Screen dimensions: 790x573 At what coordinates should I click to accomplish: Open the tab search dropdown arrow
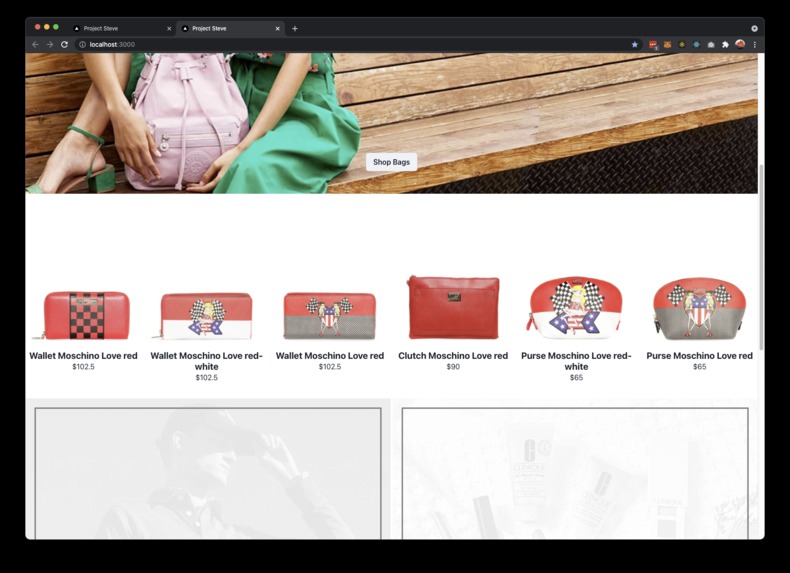pos(754,28)
